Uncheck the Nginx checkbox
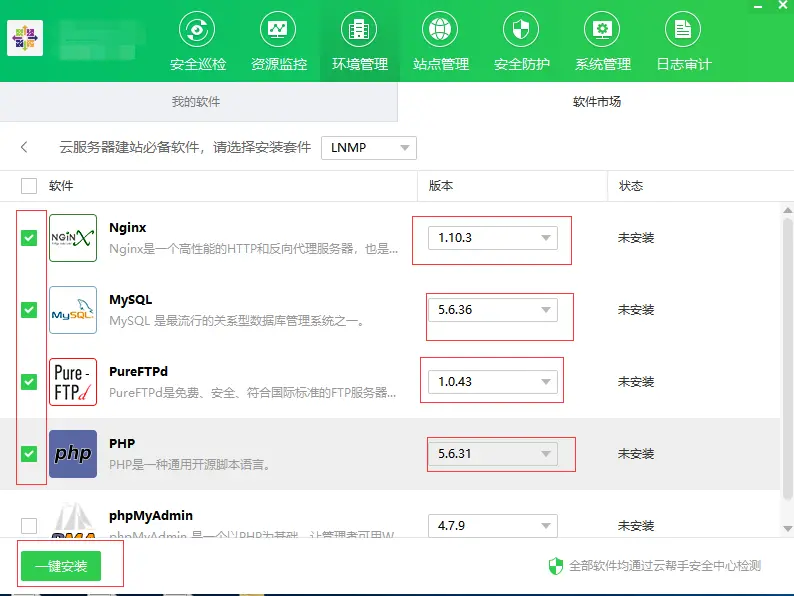This screenshot has height=596, width=794. click(29, 237)
